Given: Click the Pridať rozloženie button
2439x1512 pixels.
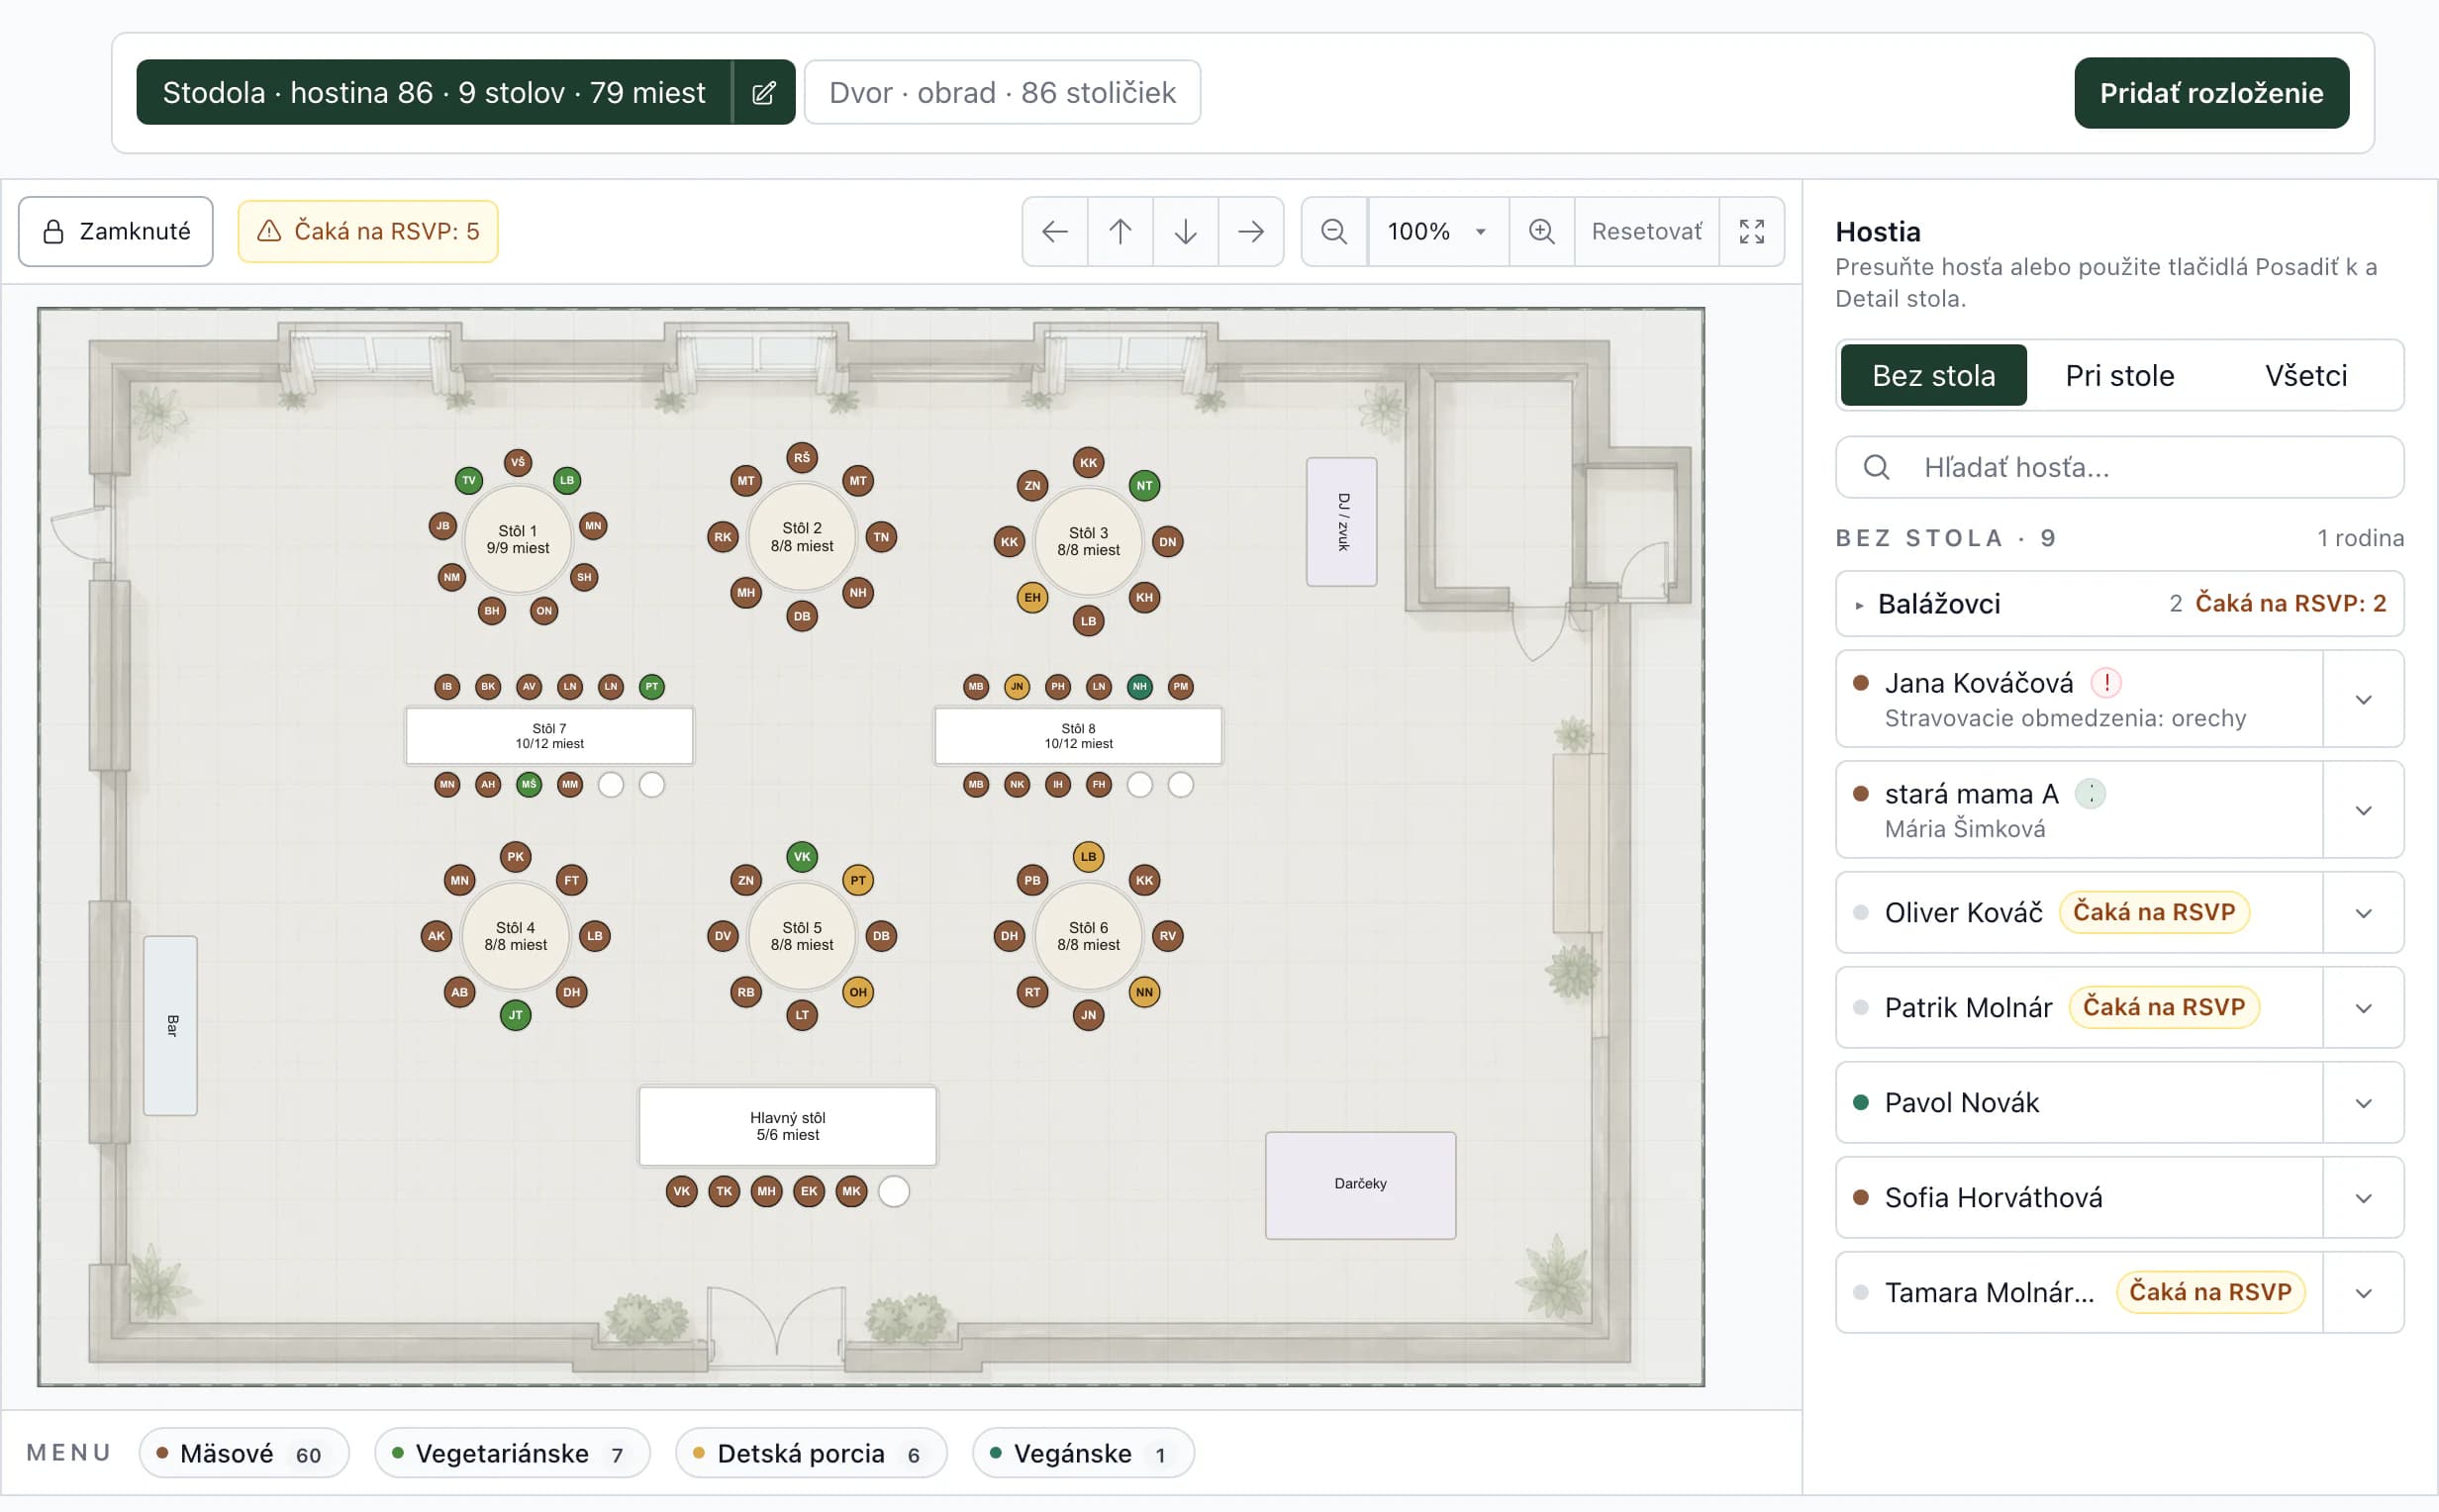Looking at the screenshot, I should (2211, 93).
